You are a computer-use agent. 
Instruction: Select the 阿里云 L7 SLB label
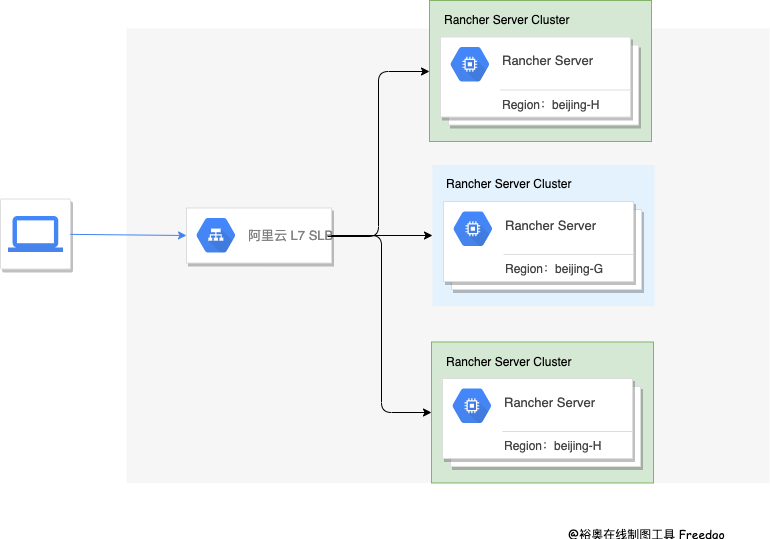point(290,236)
